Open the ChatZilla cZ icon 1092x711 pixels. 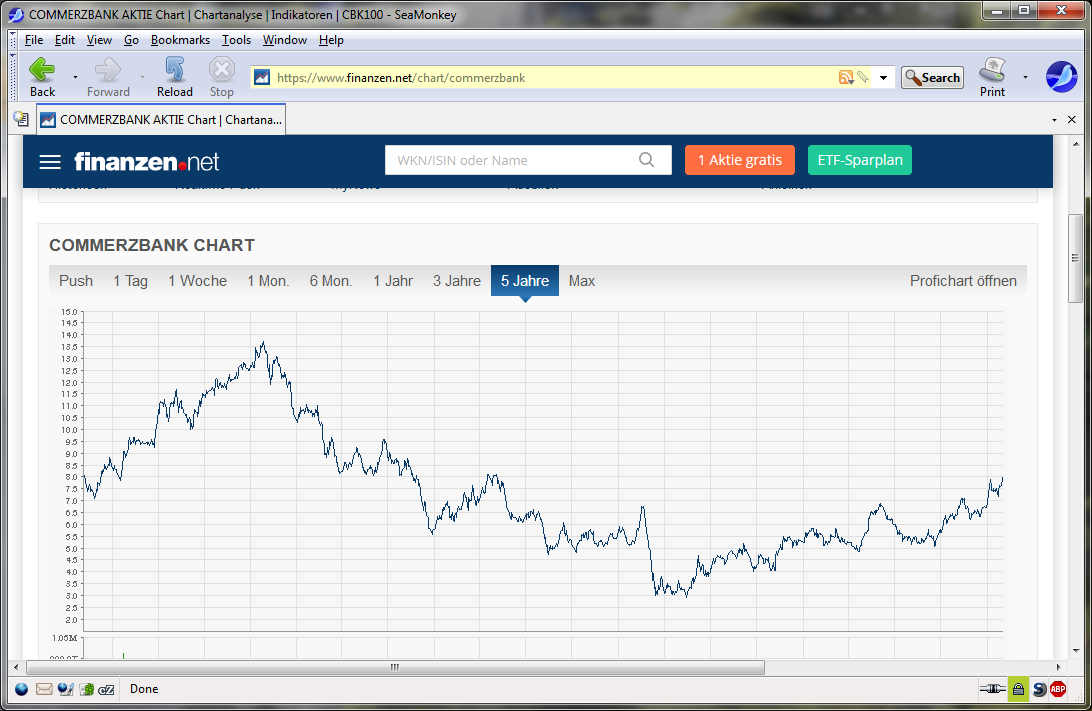107,689
